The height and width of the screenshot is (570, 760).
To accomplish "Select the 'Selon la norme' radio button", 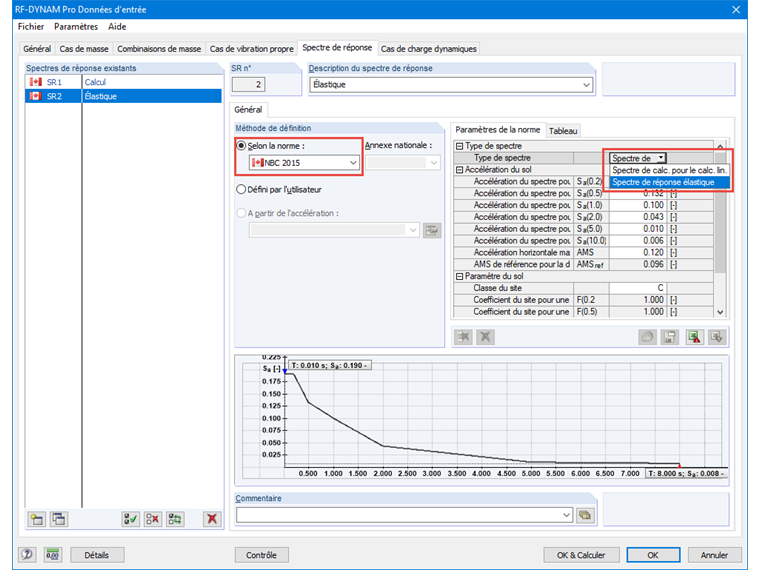I will pyautogui.click(x=241, y=145).
